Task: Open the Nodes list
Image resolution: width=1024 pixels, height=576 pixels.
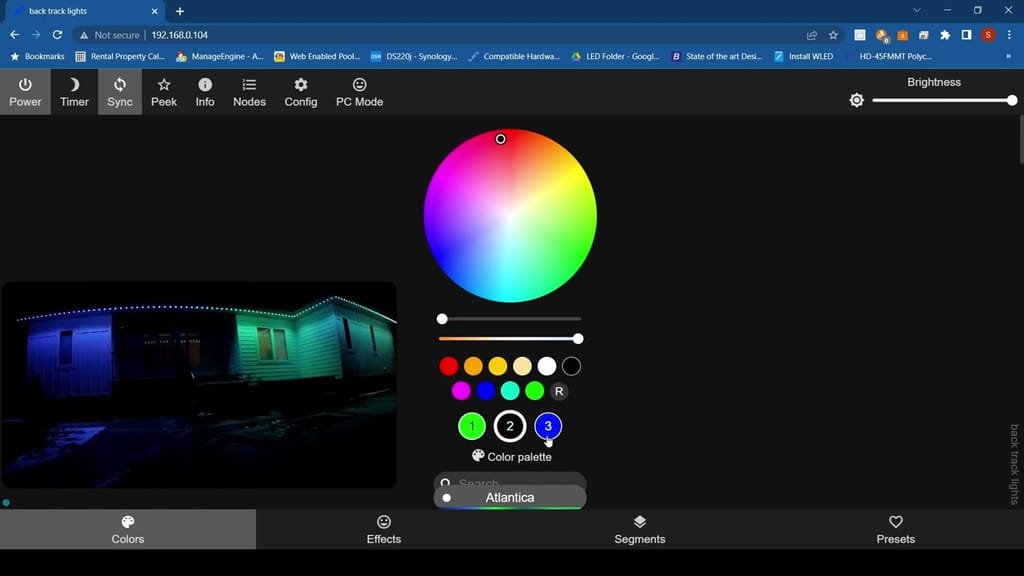Action: pyautogui.click(x=249, y=92)
